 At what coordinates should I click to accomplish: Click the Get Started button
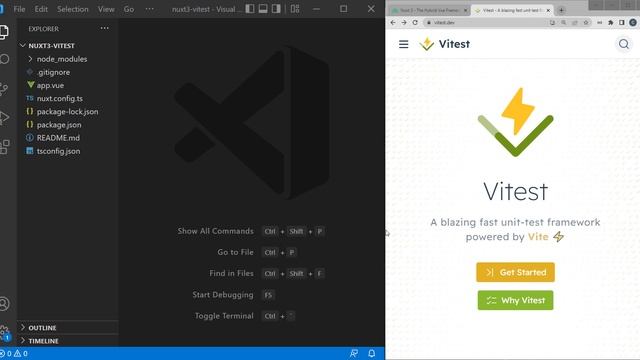[515, 272]
